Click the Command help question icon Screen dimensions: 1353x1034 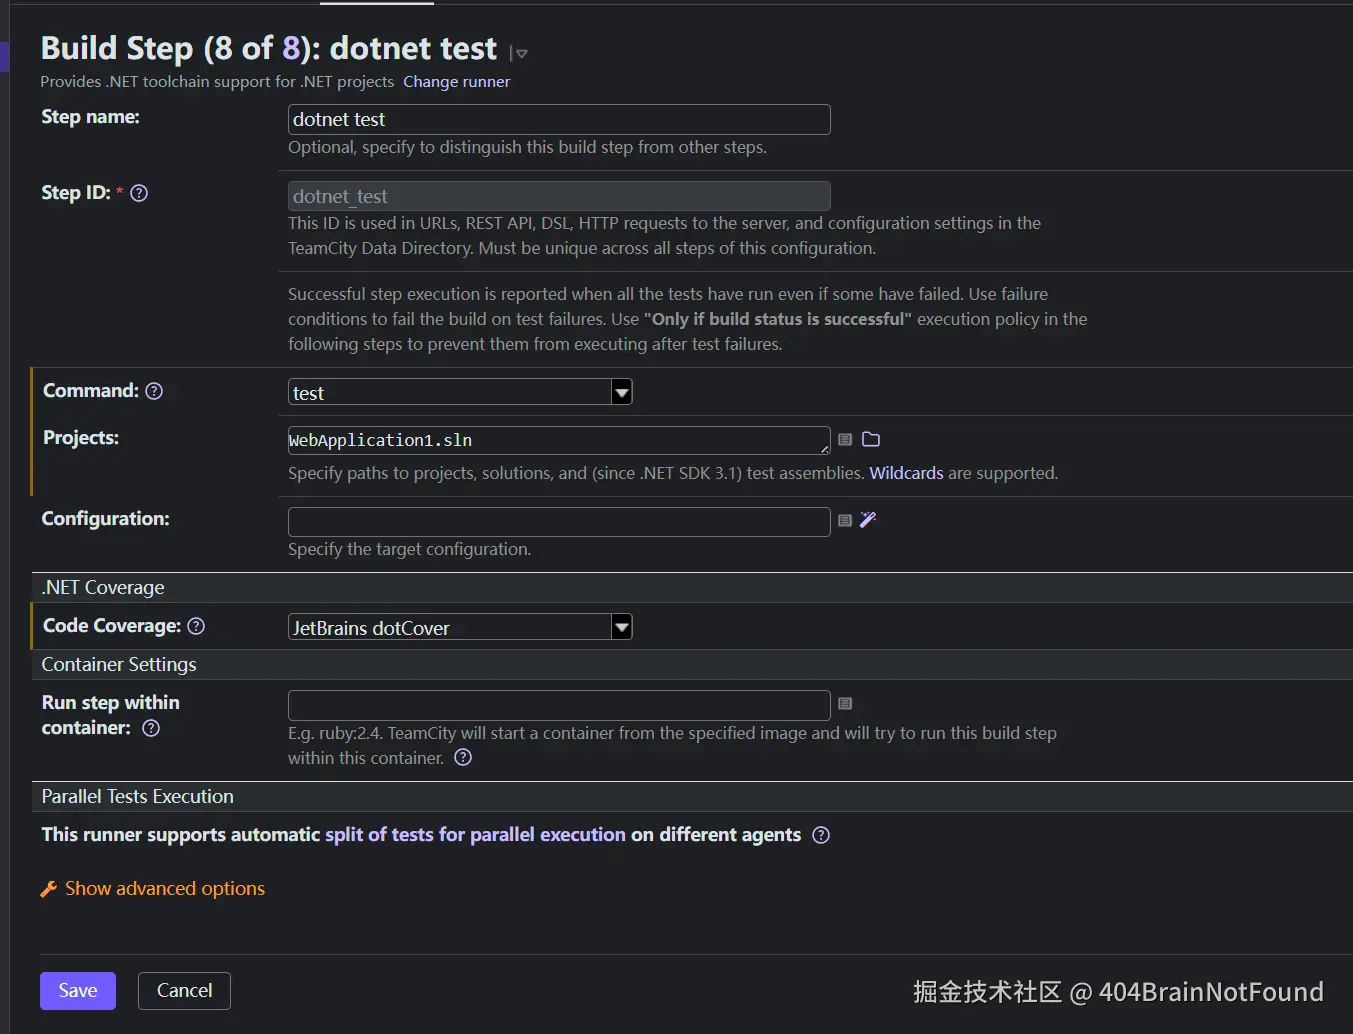[154, 391]
